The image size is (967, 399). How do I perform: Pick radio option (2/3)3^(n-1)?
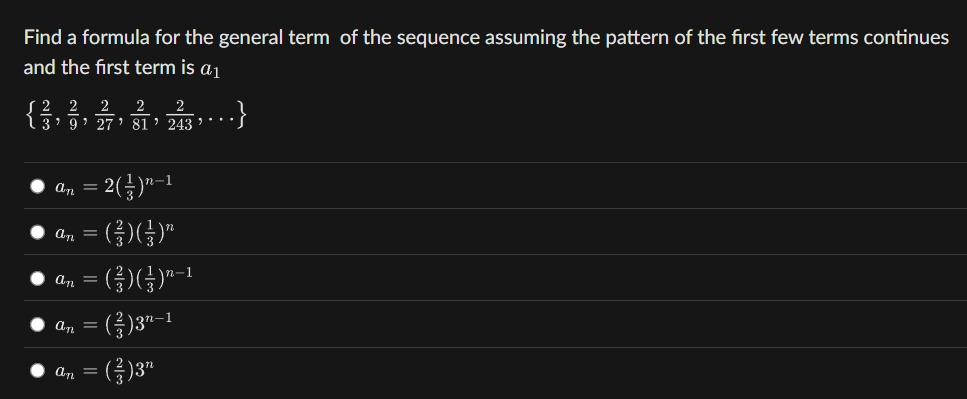38,324
